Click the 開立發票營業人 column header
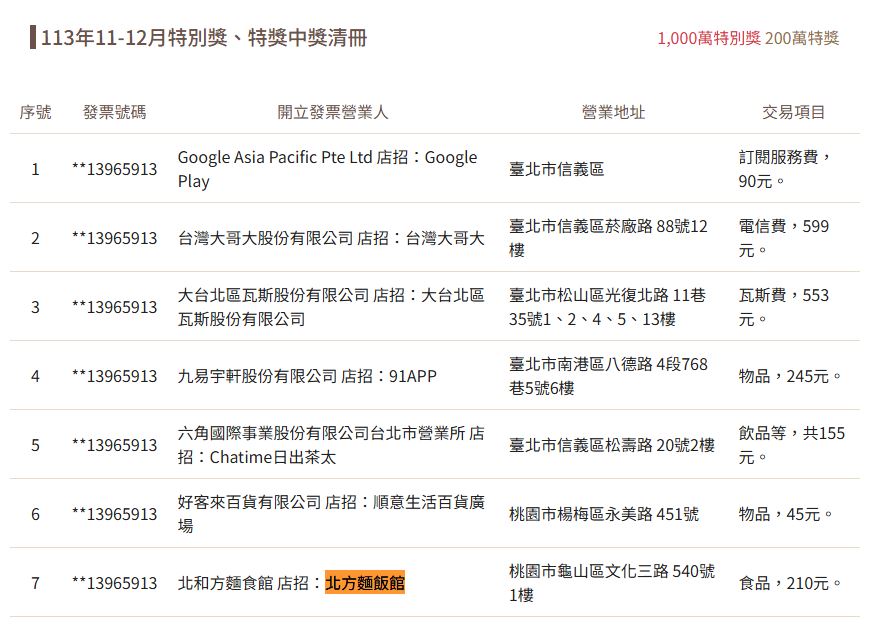 332,112
